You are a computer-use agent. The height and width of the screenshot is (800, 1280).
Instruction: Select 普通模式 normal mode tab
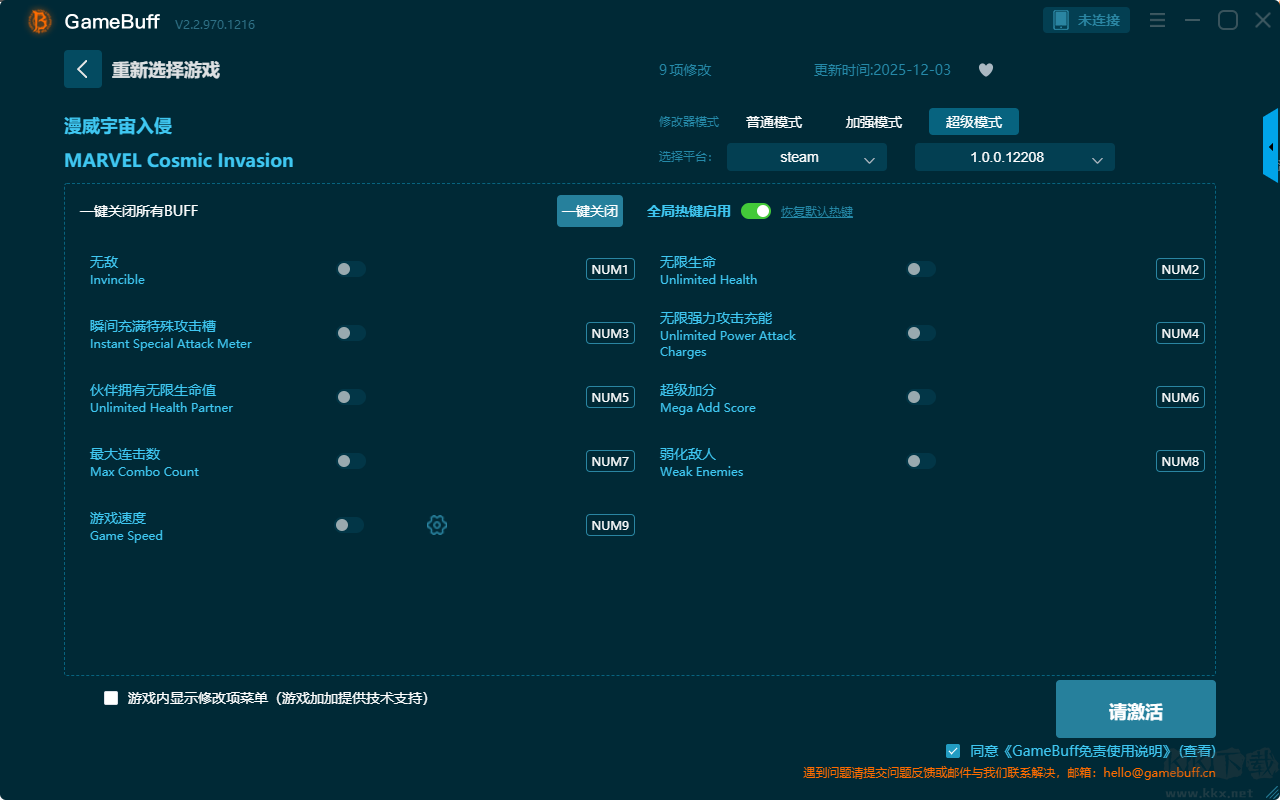774,122
